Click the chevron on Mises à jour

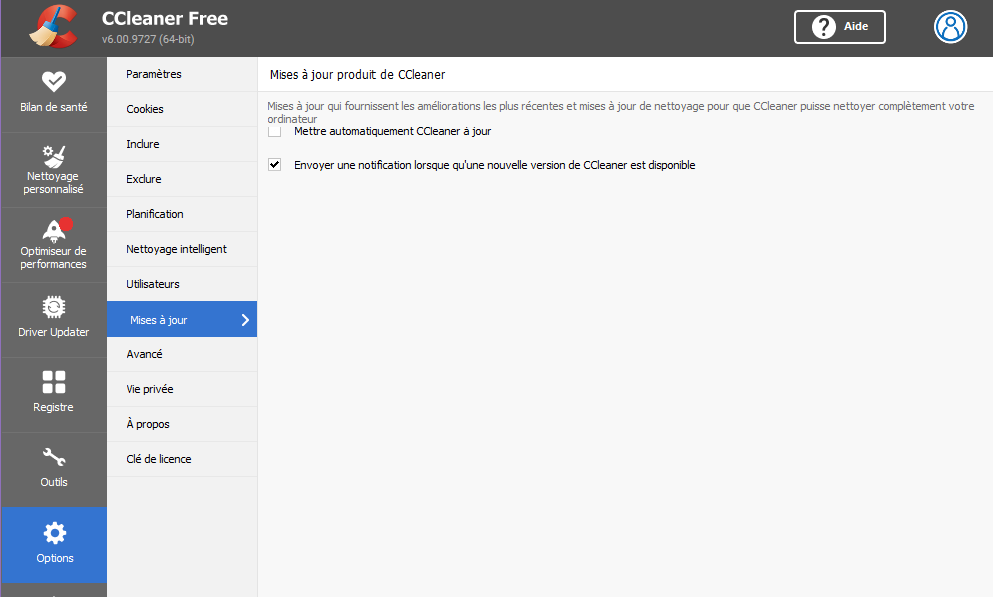[245, 320]
